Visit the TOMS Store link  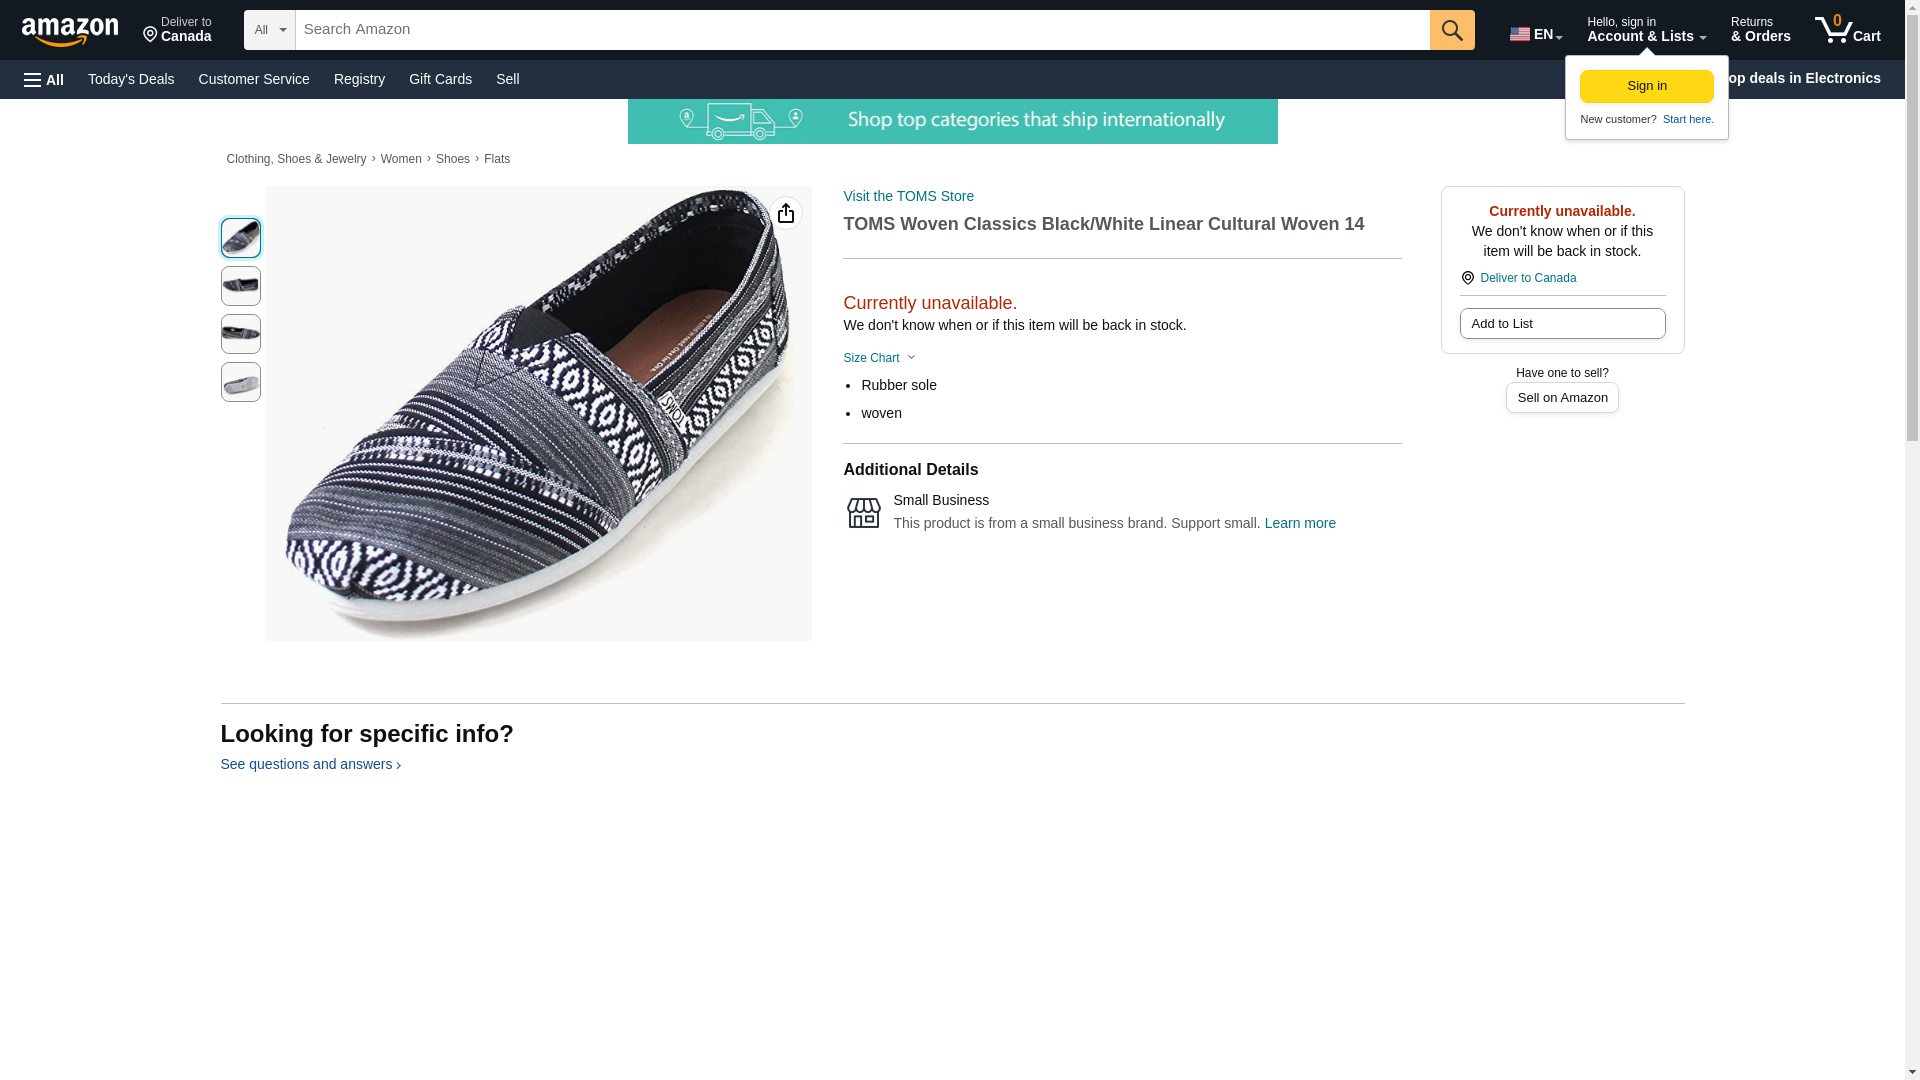click(908, 196)
